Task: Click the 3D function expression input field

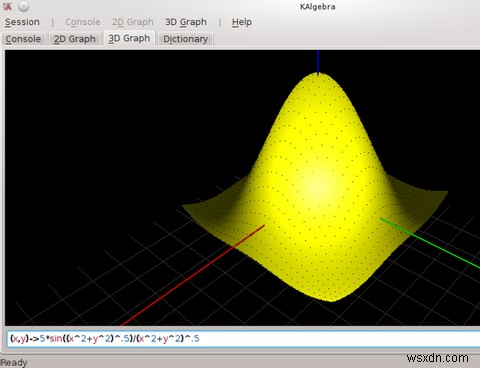Action: (243, 339)
